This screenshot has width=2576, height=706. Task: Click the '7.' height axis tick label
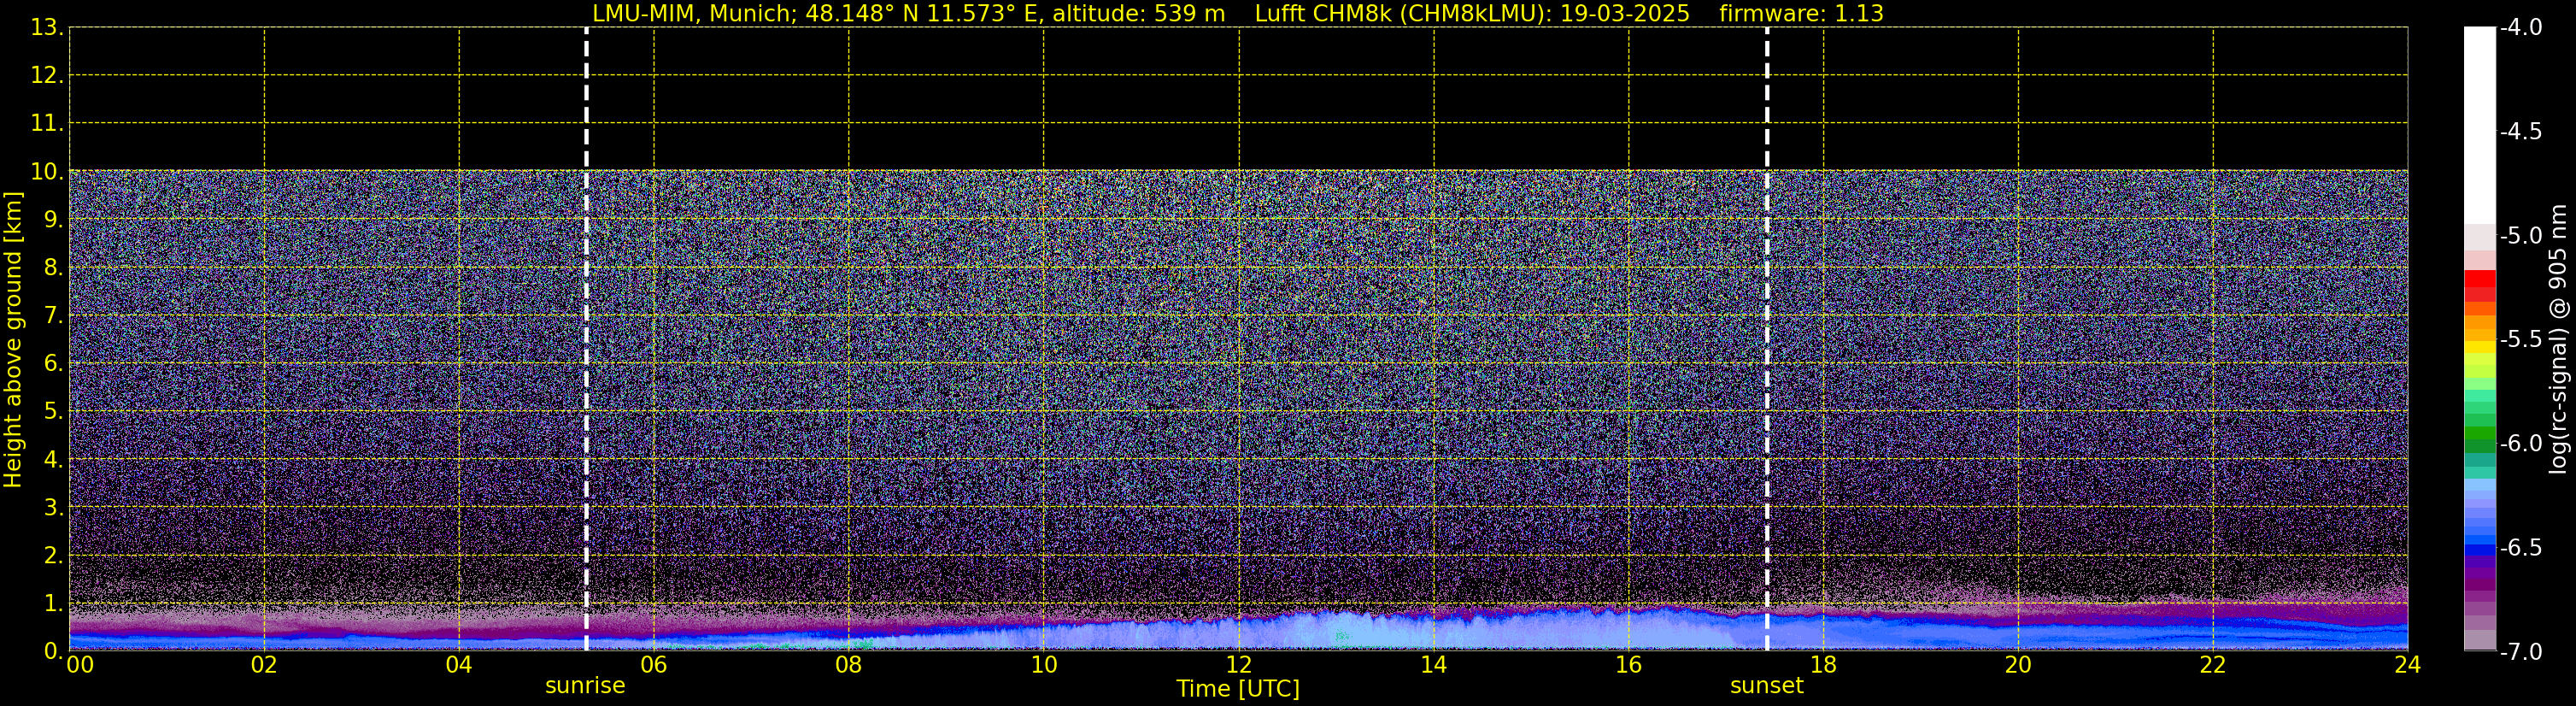point(53,316)
